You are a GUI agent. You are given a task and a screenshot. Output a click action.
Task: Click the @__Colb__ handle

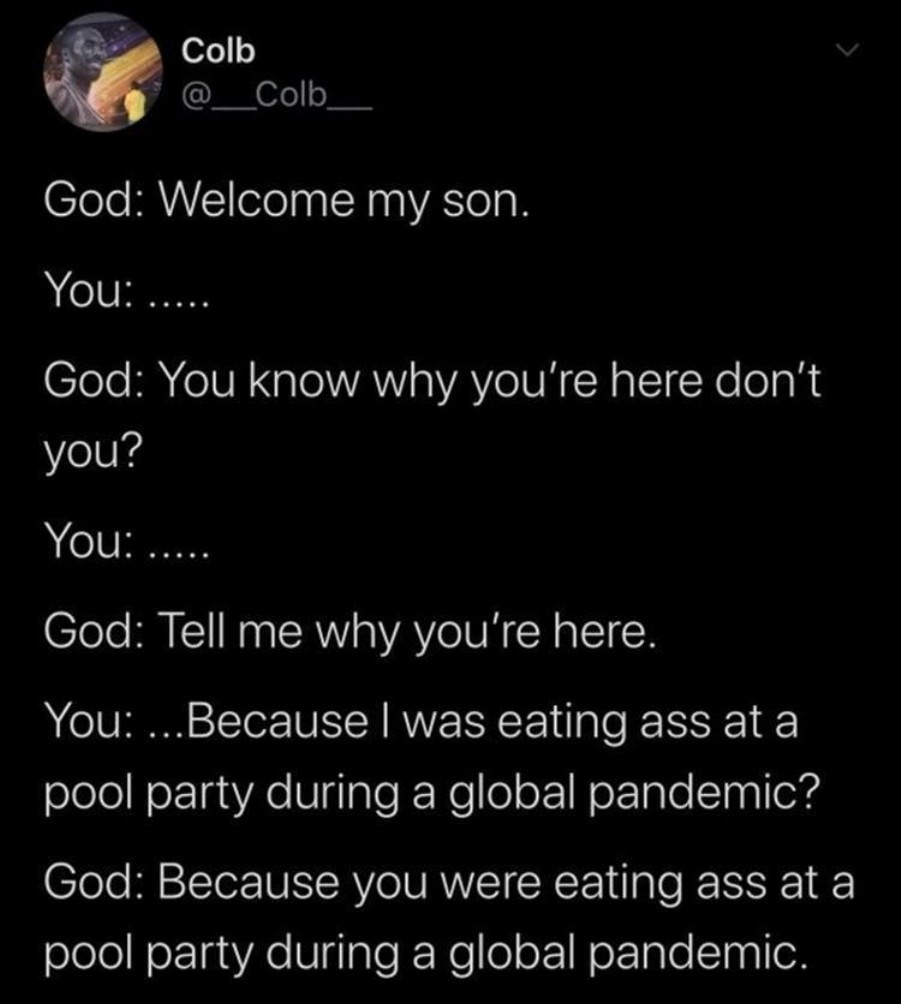pyautogui.click(x=277, y=96)
